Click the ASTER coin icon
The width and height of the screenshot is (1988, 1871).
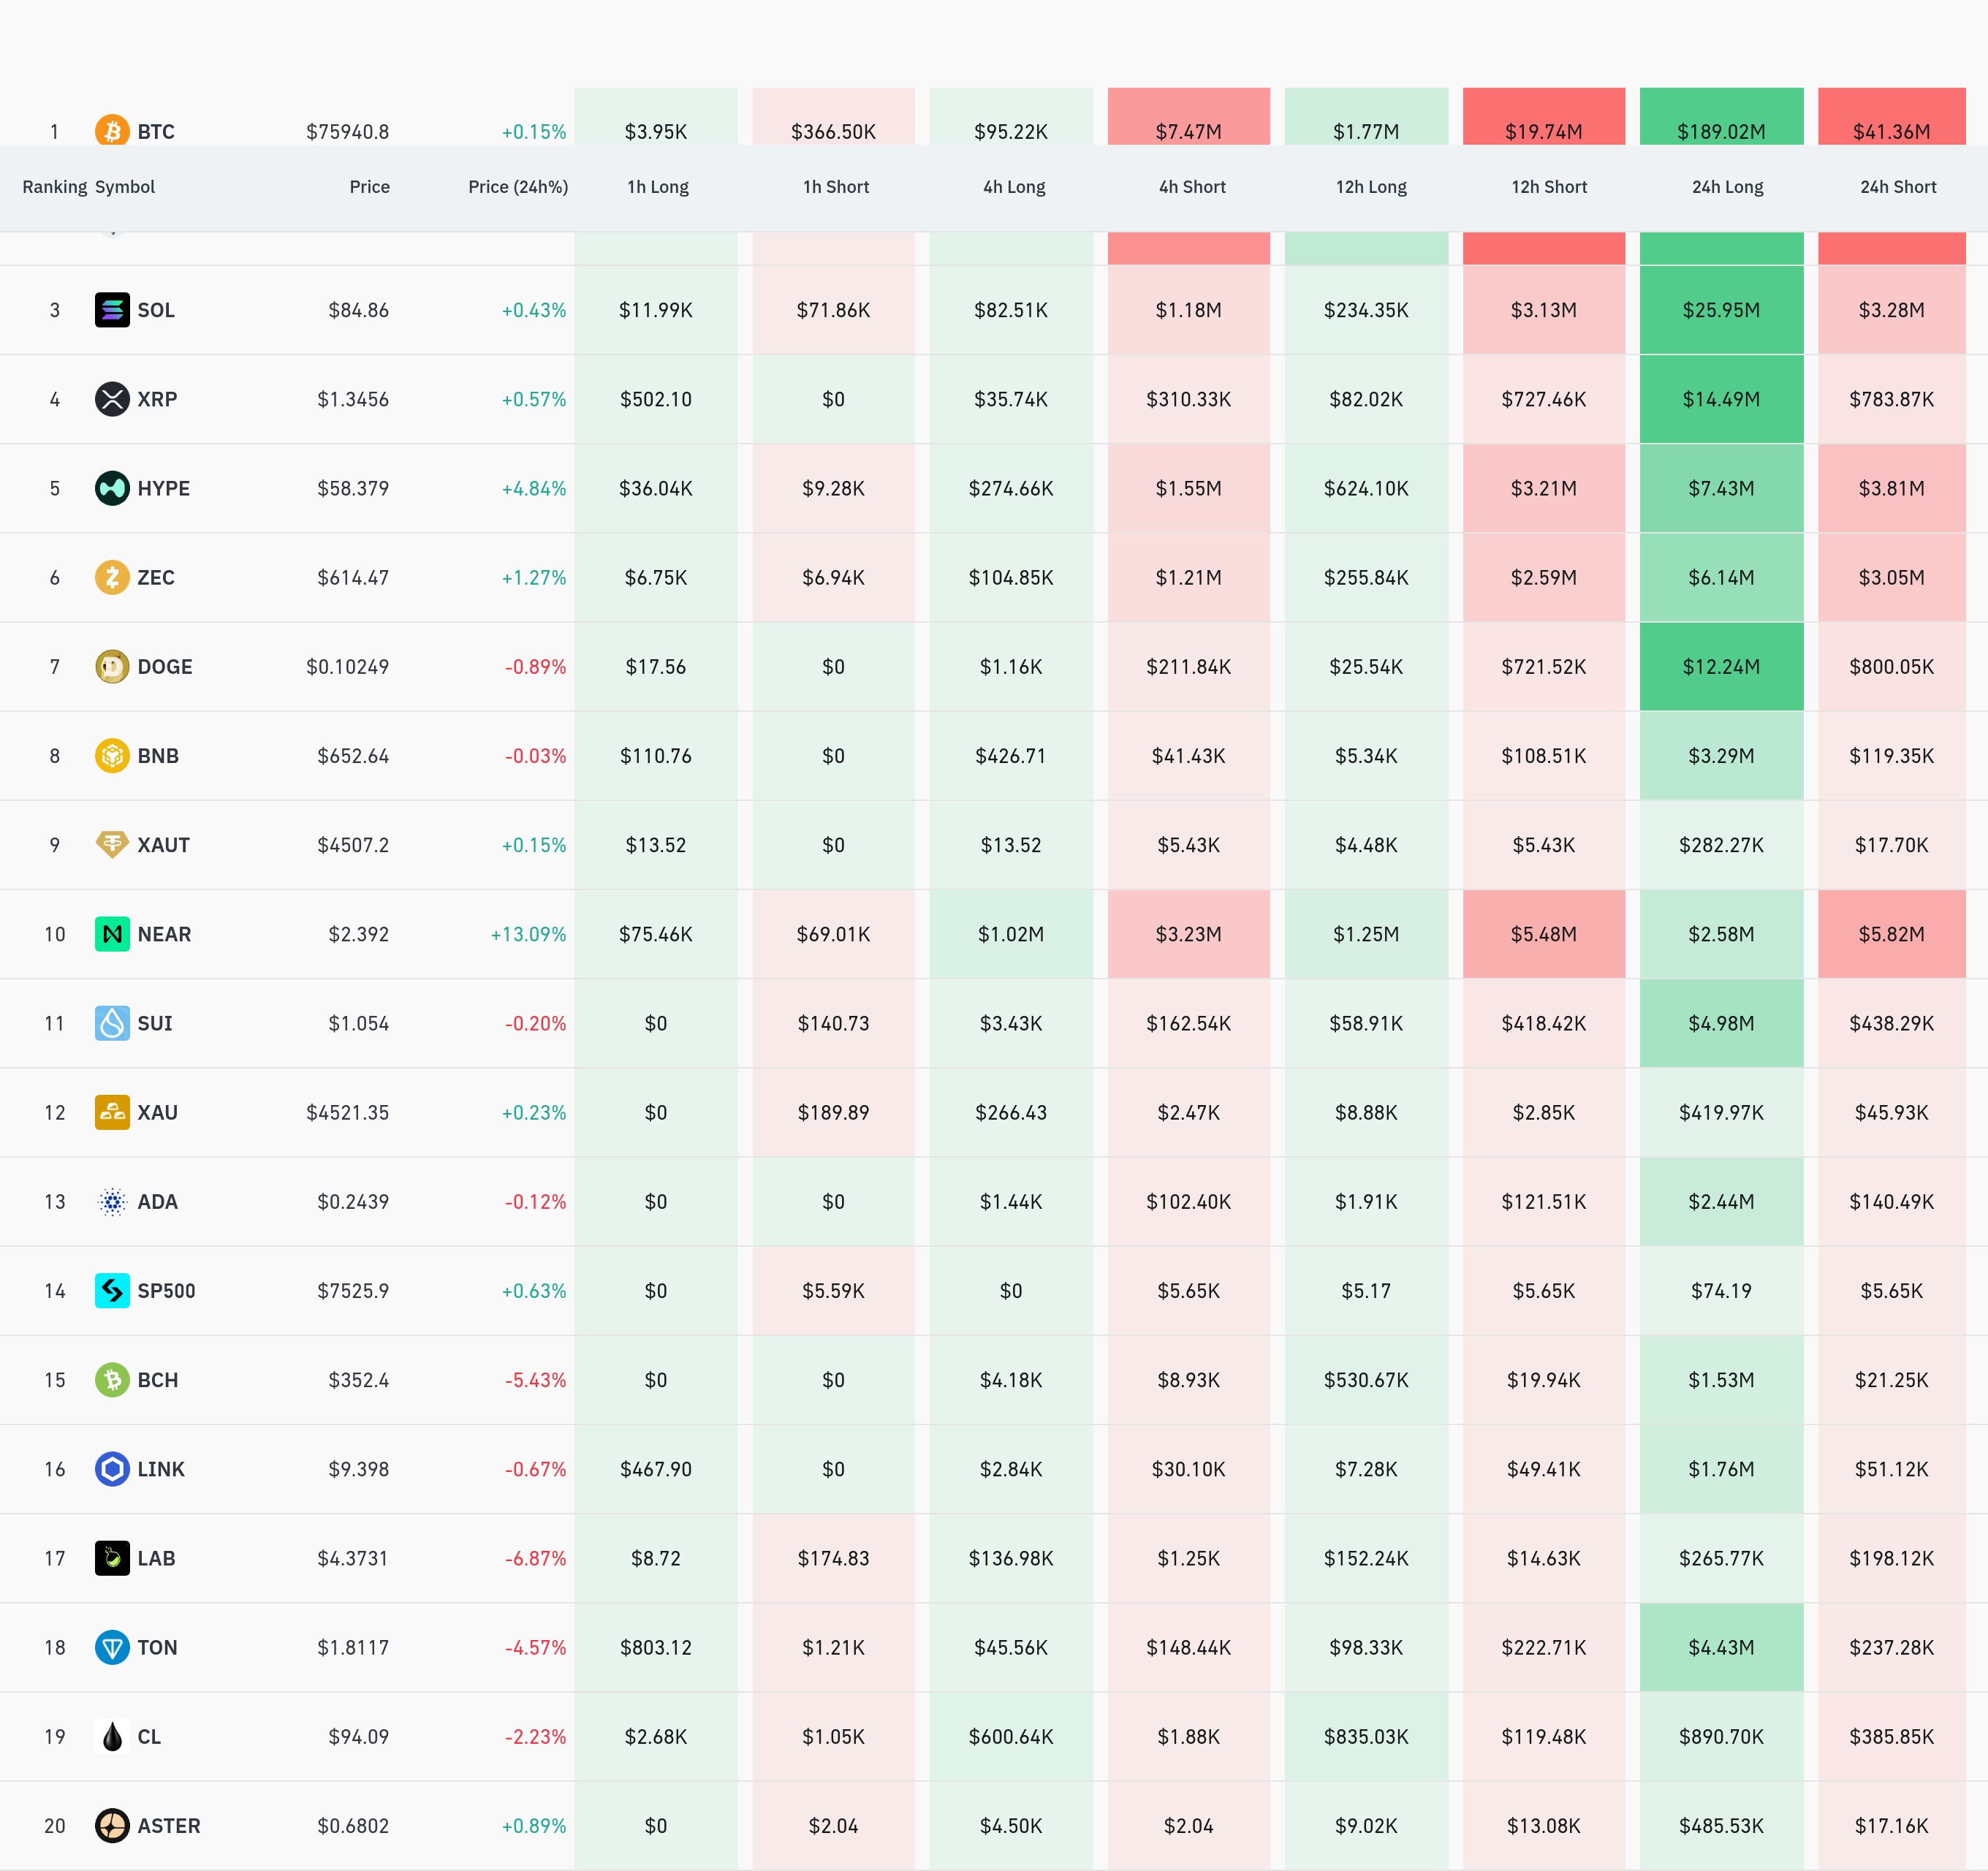(x=112, y=1825)
